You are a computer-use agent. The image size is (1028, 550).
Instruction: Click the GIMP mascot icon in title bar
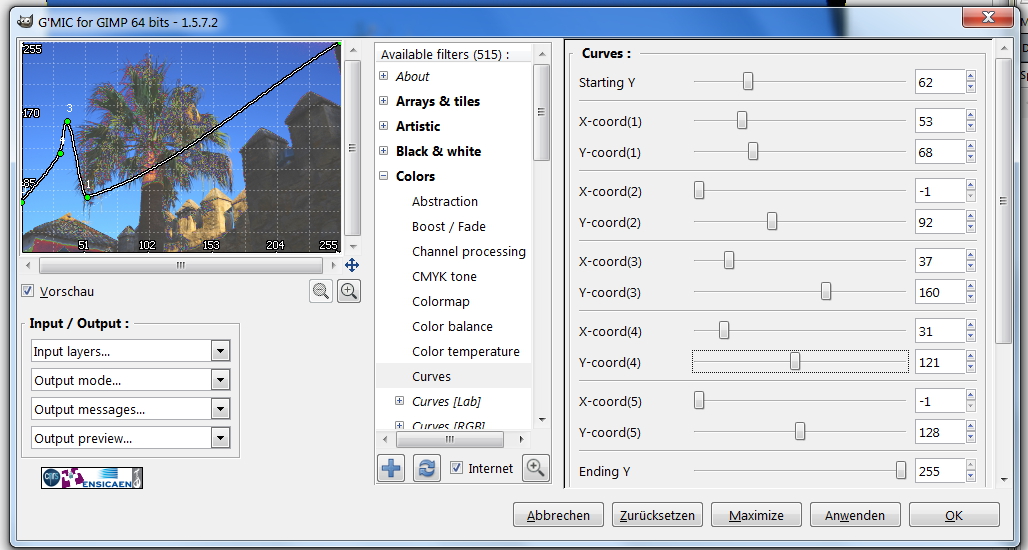pyautogui.click(x=25, y=22)
